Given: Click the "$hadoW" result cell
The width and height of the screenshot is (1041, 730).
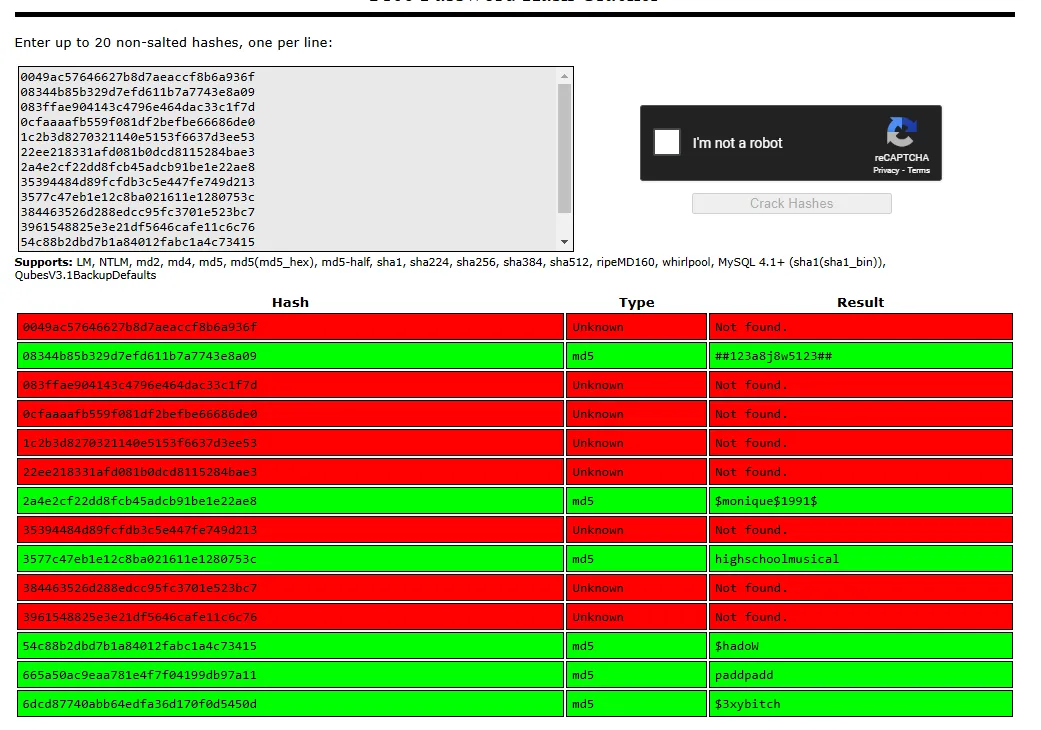Looking at the screenshot, I should point(737,646).
